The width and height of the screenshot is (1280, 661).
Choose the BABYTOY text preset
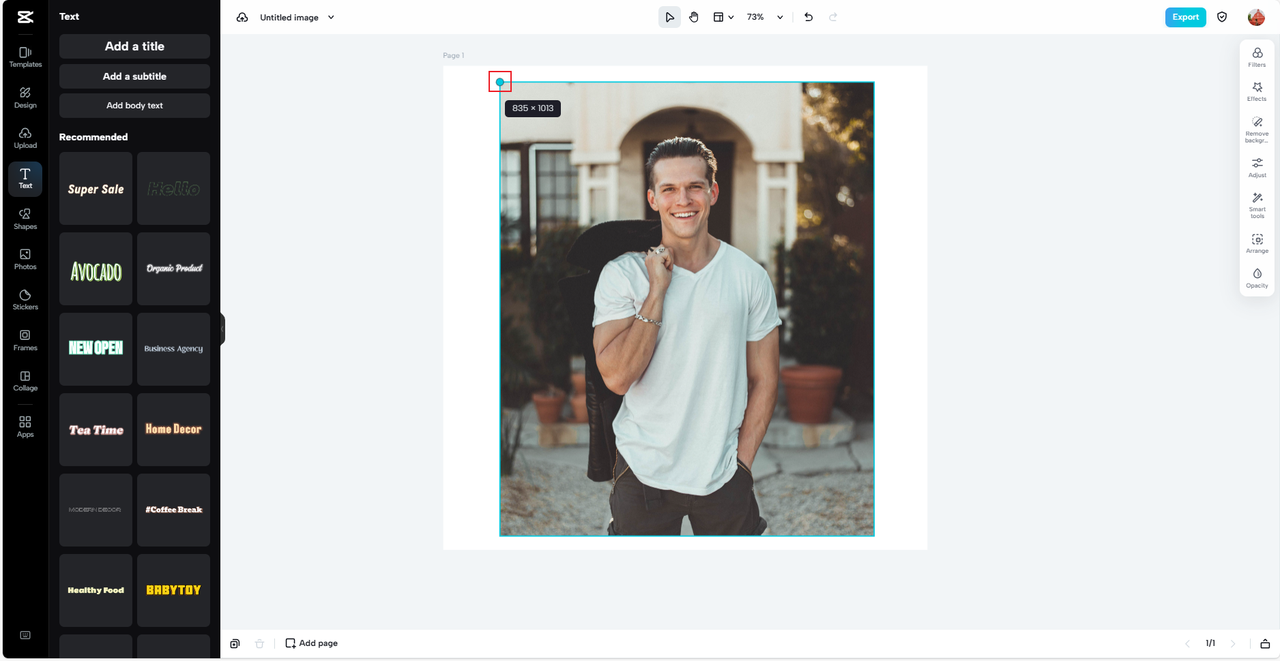coord(173,590)
